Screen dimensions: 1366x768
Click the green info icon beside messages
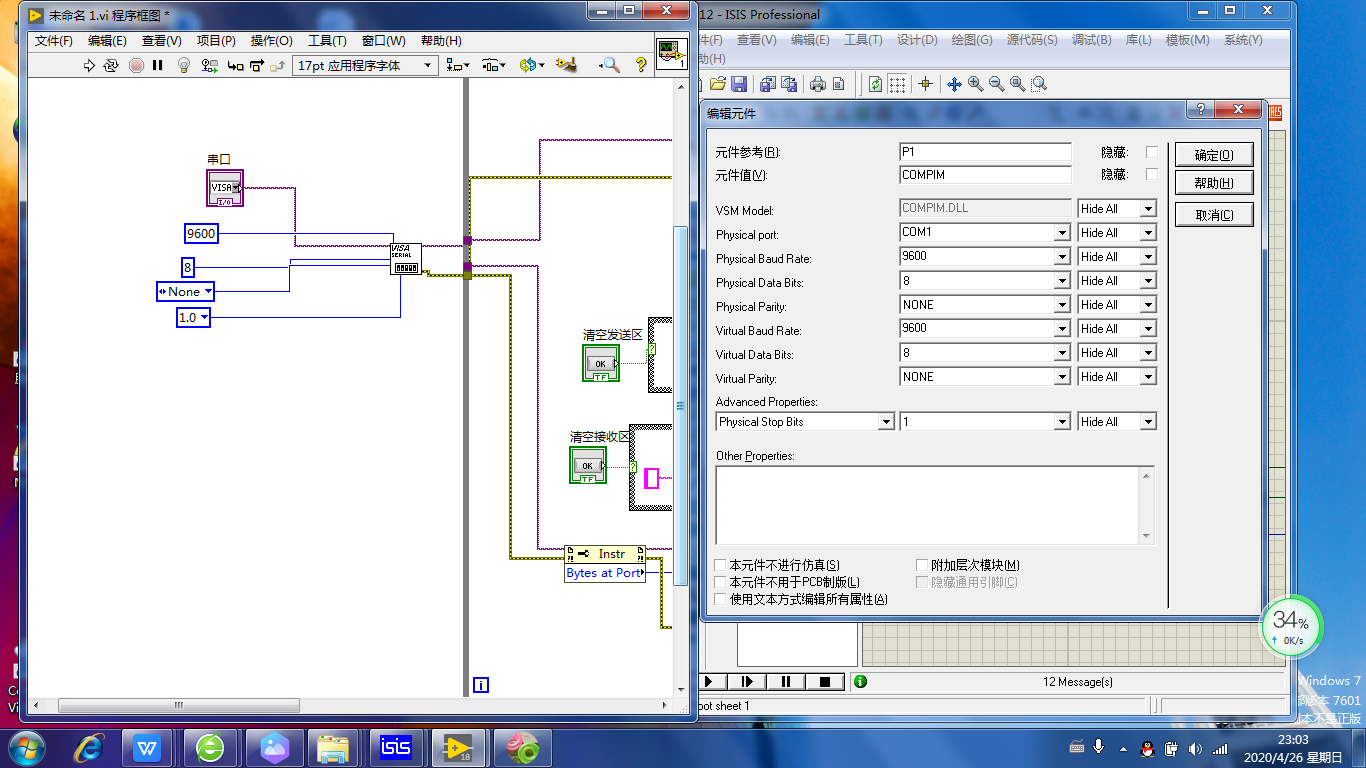tap(860, 681)
